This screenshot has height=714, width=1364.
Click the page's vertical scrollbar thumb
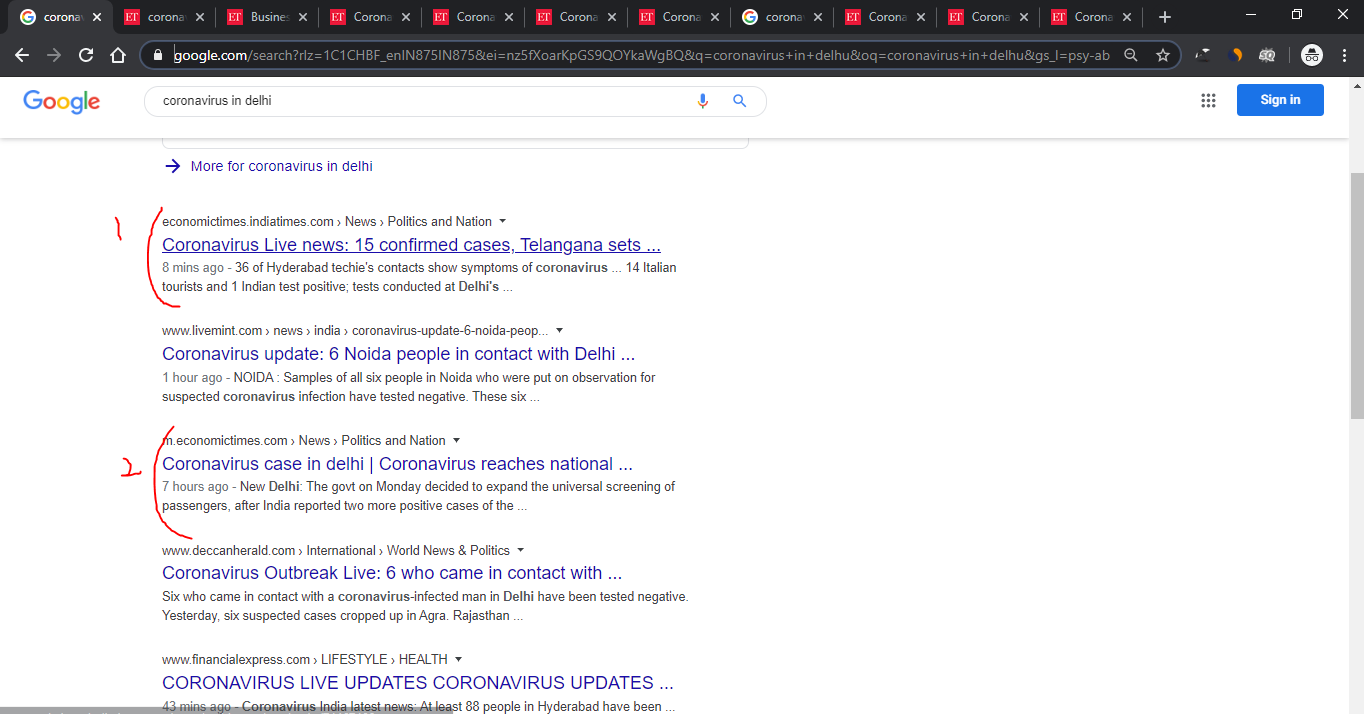click(1356, 295)
